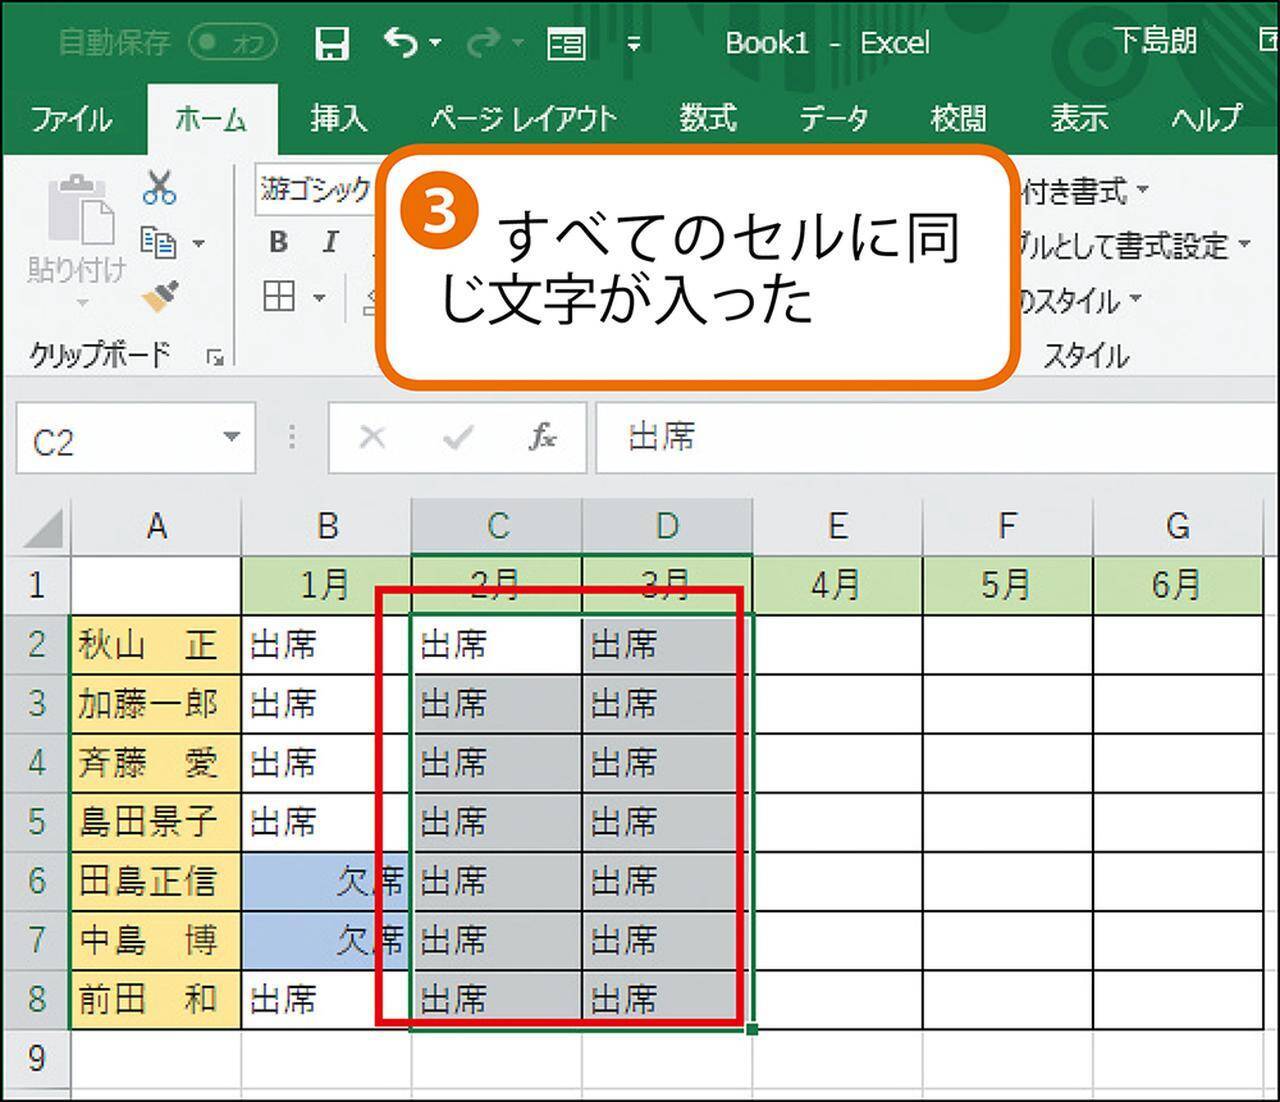Toggle the AutoSave switch

(x=232, y=42)
